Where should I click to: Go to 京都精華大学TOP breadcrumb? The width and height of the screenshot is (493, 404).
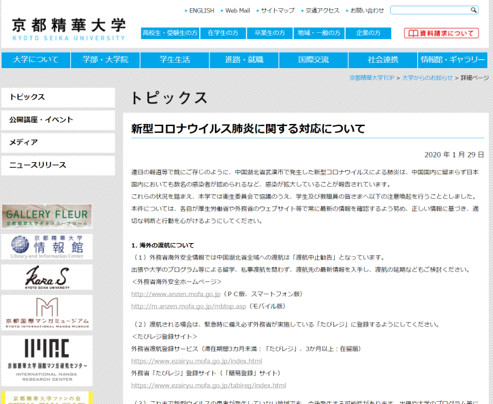point(372,78)
